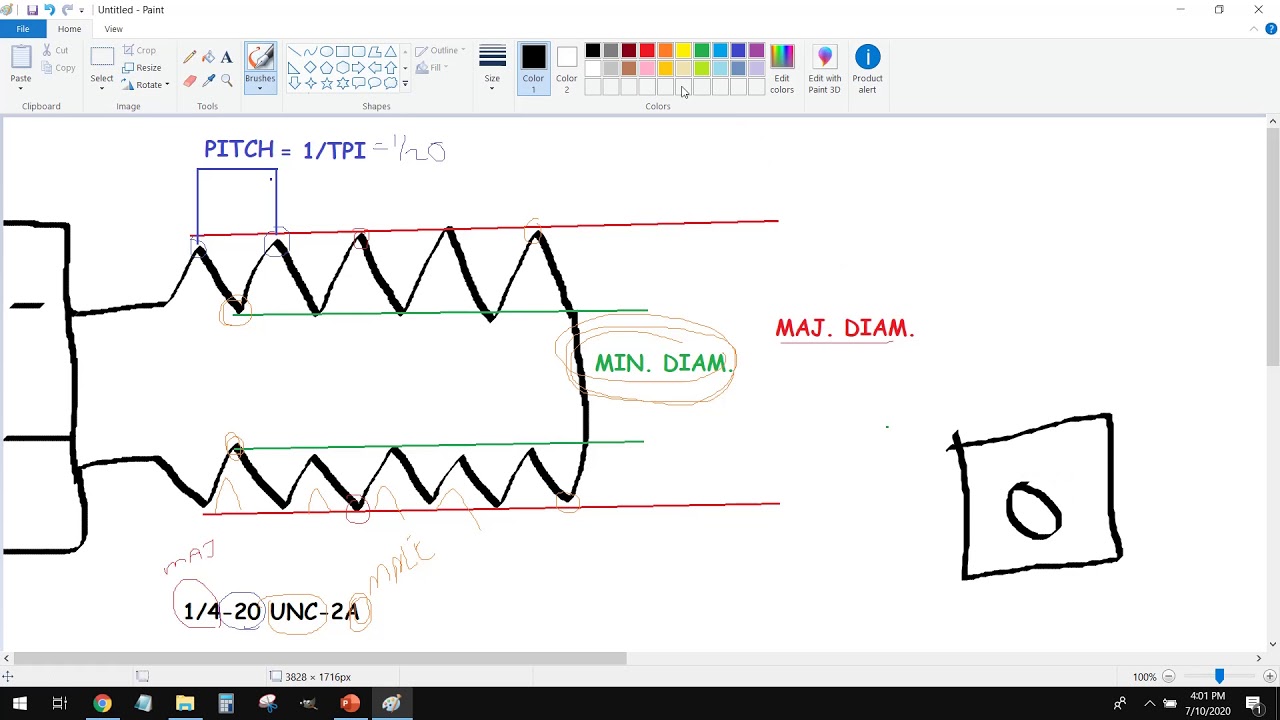Viewport: 1280px width, 720px height.
Task: Pick the green color swatch
Action: (x=701, y=51)
